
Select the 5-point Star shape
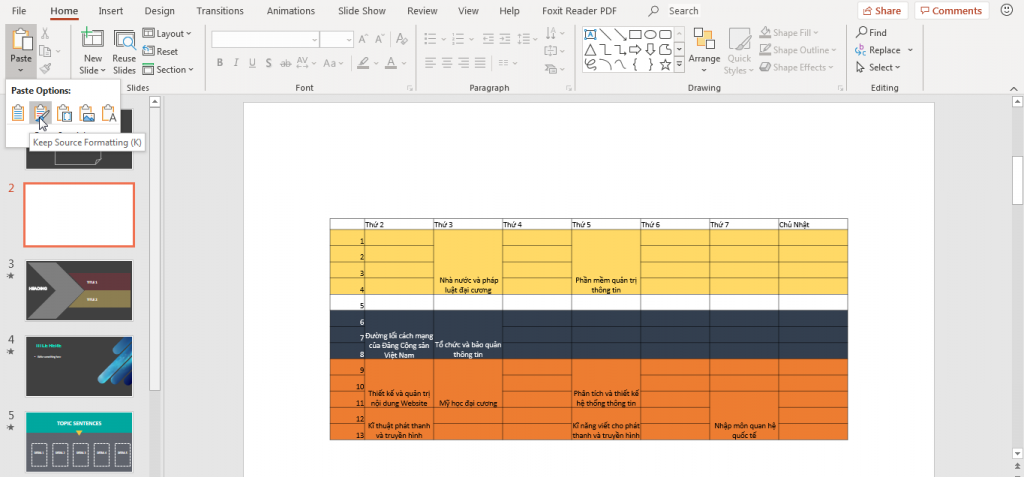point(665,65)
